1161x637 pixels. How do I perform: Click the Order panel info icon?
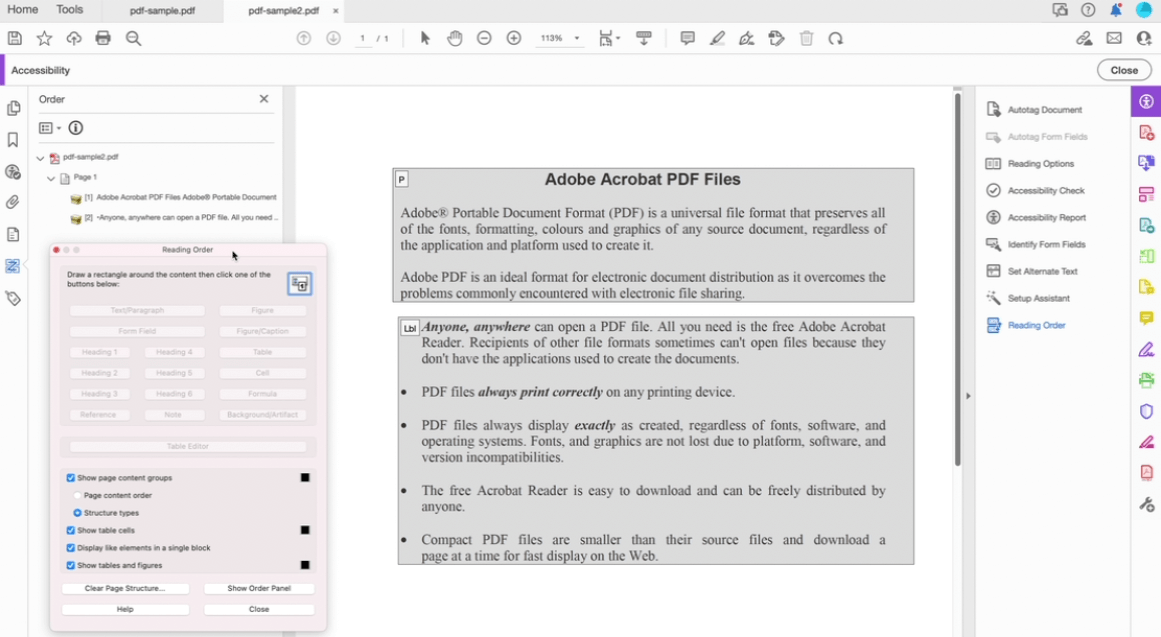(x=76, y=128)
